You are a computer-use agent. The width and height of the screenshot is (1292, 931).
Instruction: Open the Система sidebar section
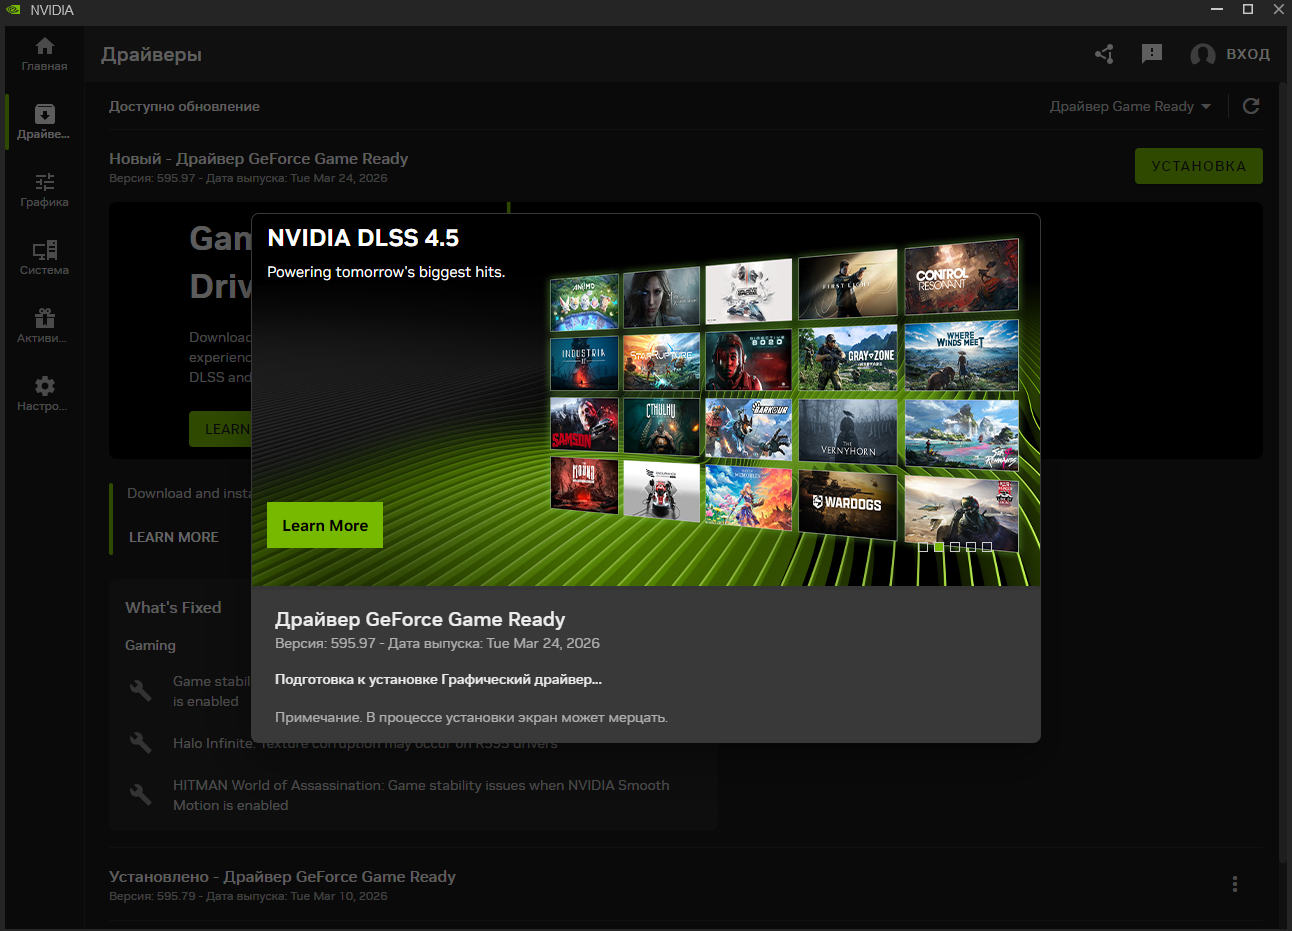pos(44,258)
